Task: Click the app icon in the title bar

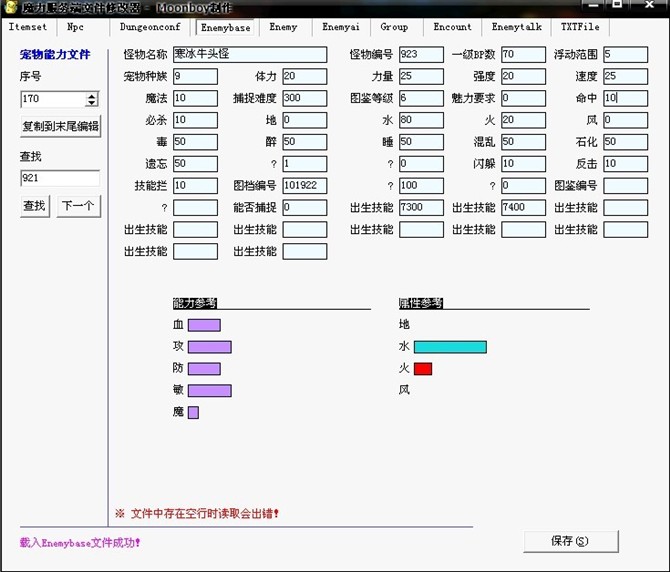Action: pos(9,8)
